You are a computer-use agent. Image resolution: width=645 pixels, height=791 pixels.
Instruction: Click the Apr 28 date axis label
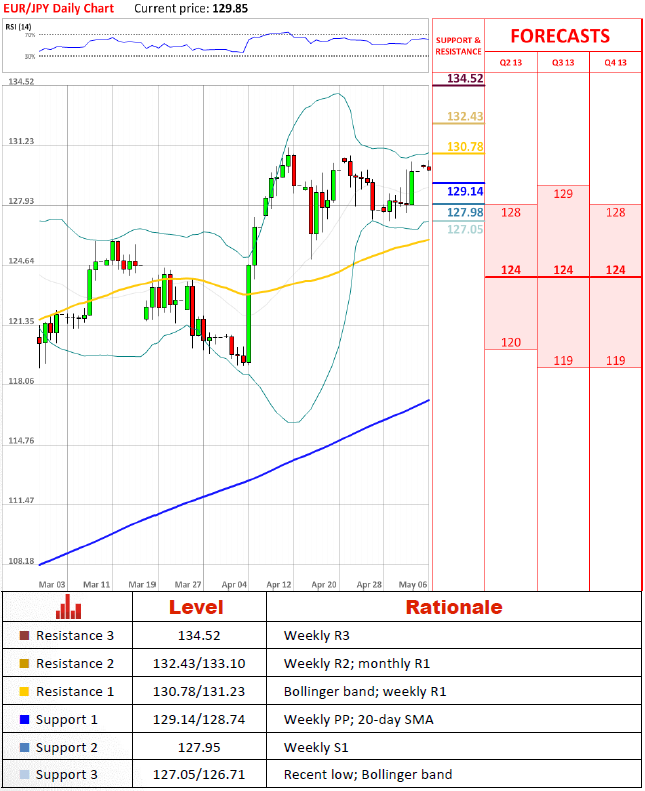pyautogui.click(x=369, y=585)
